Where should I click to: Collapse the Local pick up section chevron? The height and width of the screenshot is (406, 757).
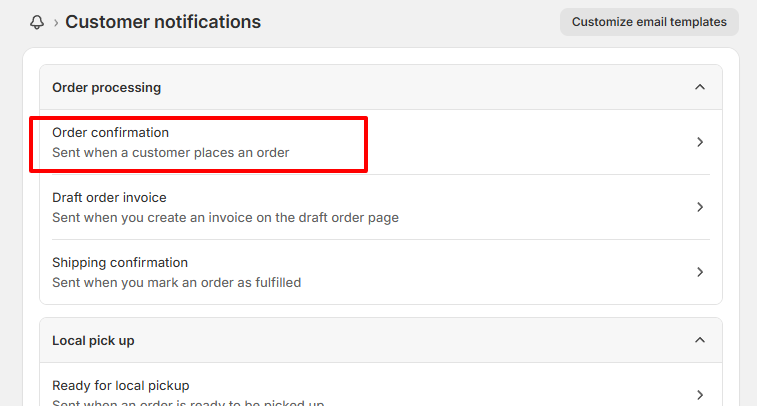pyautogui.click(x=700, y=340)
